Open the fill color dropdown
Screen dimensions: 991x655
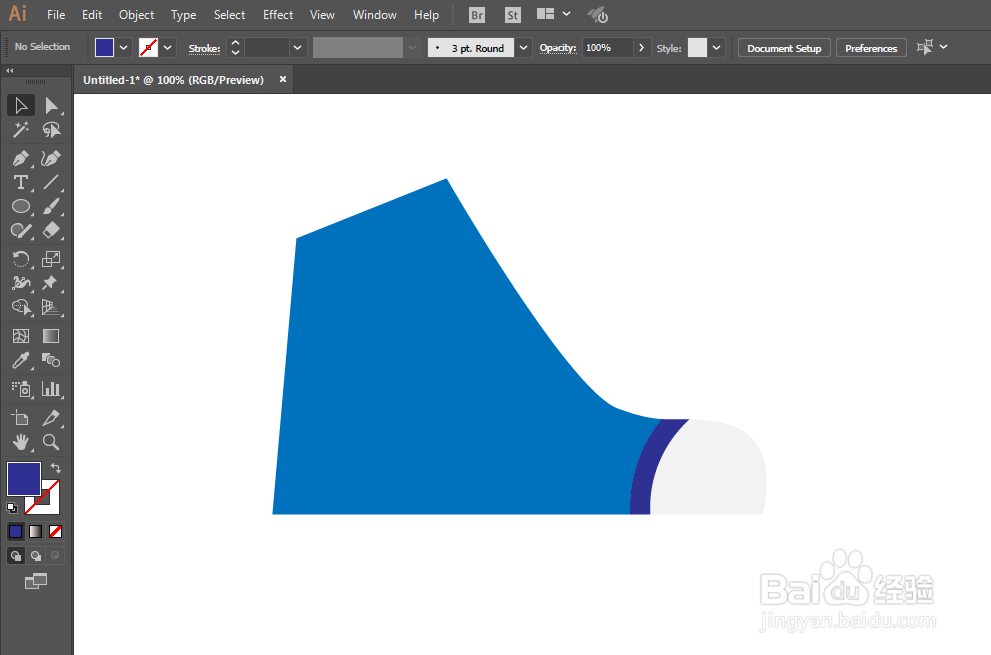pyautogui.click(x=124, y=47)
